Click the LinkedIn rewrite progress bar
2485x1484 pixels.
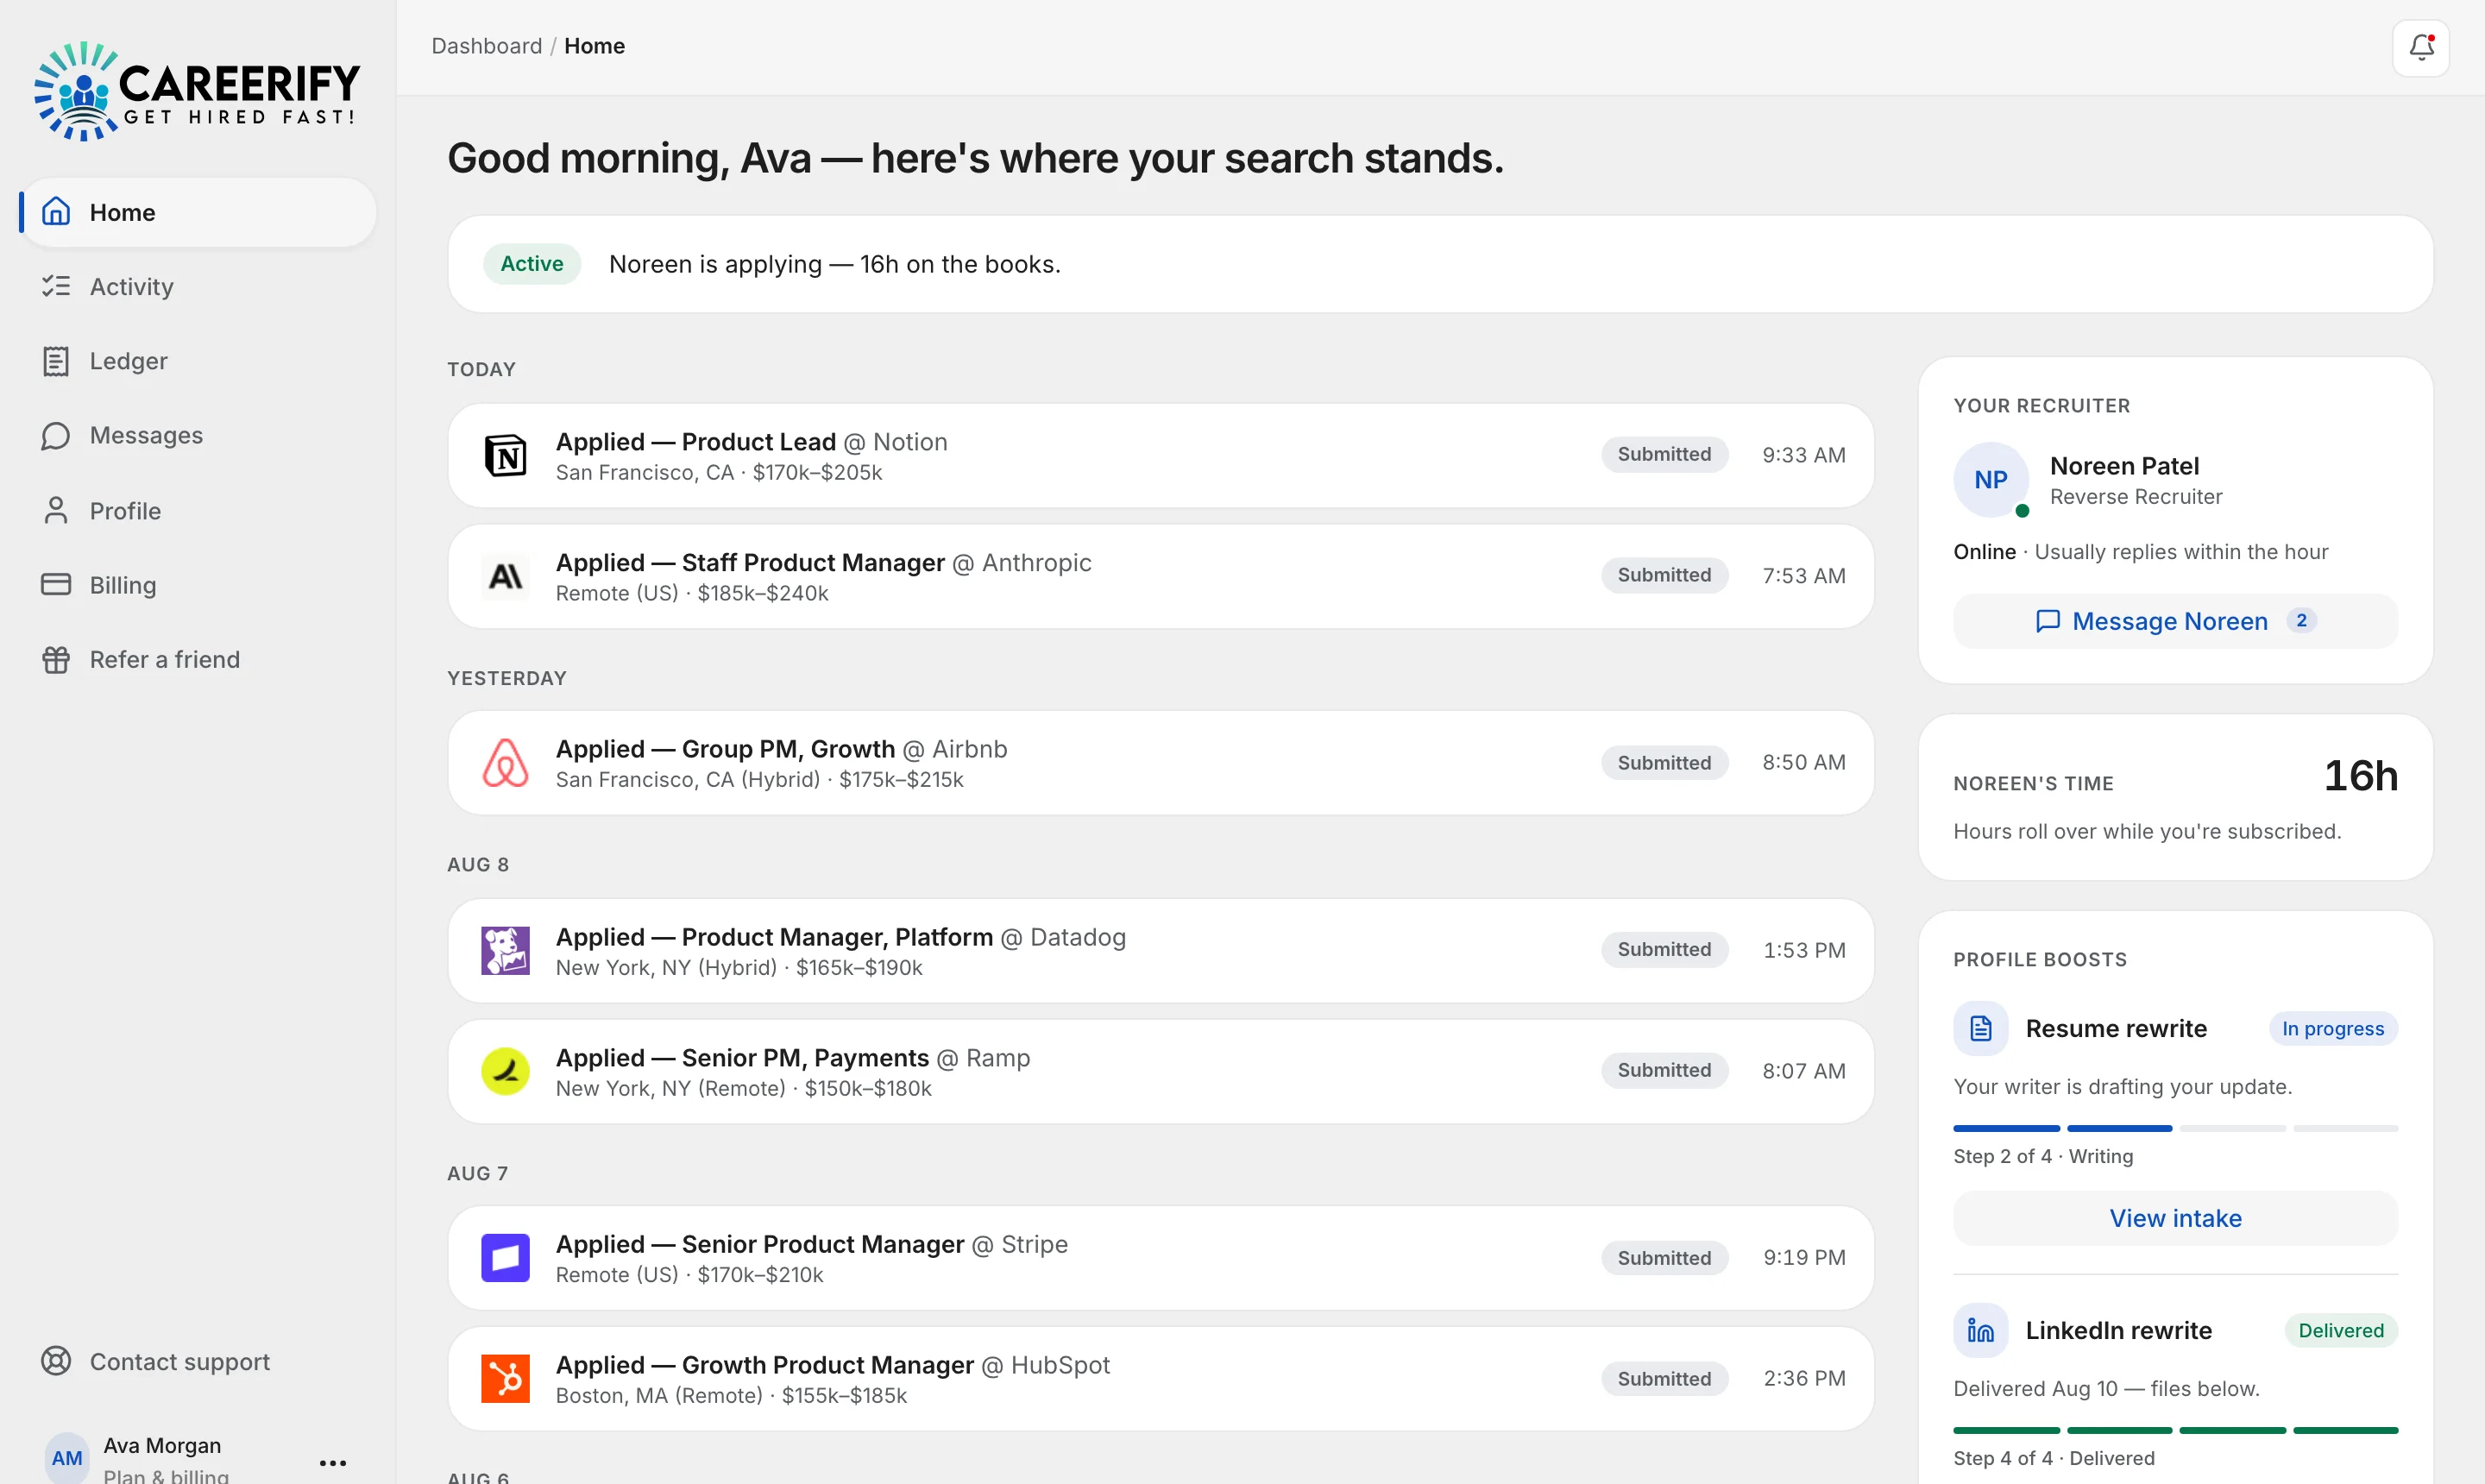pyautogui.click(x=2175, y=1430)
